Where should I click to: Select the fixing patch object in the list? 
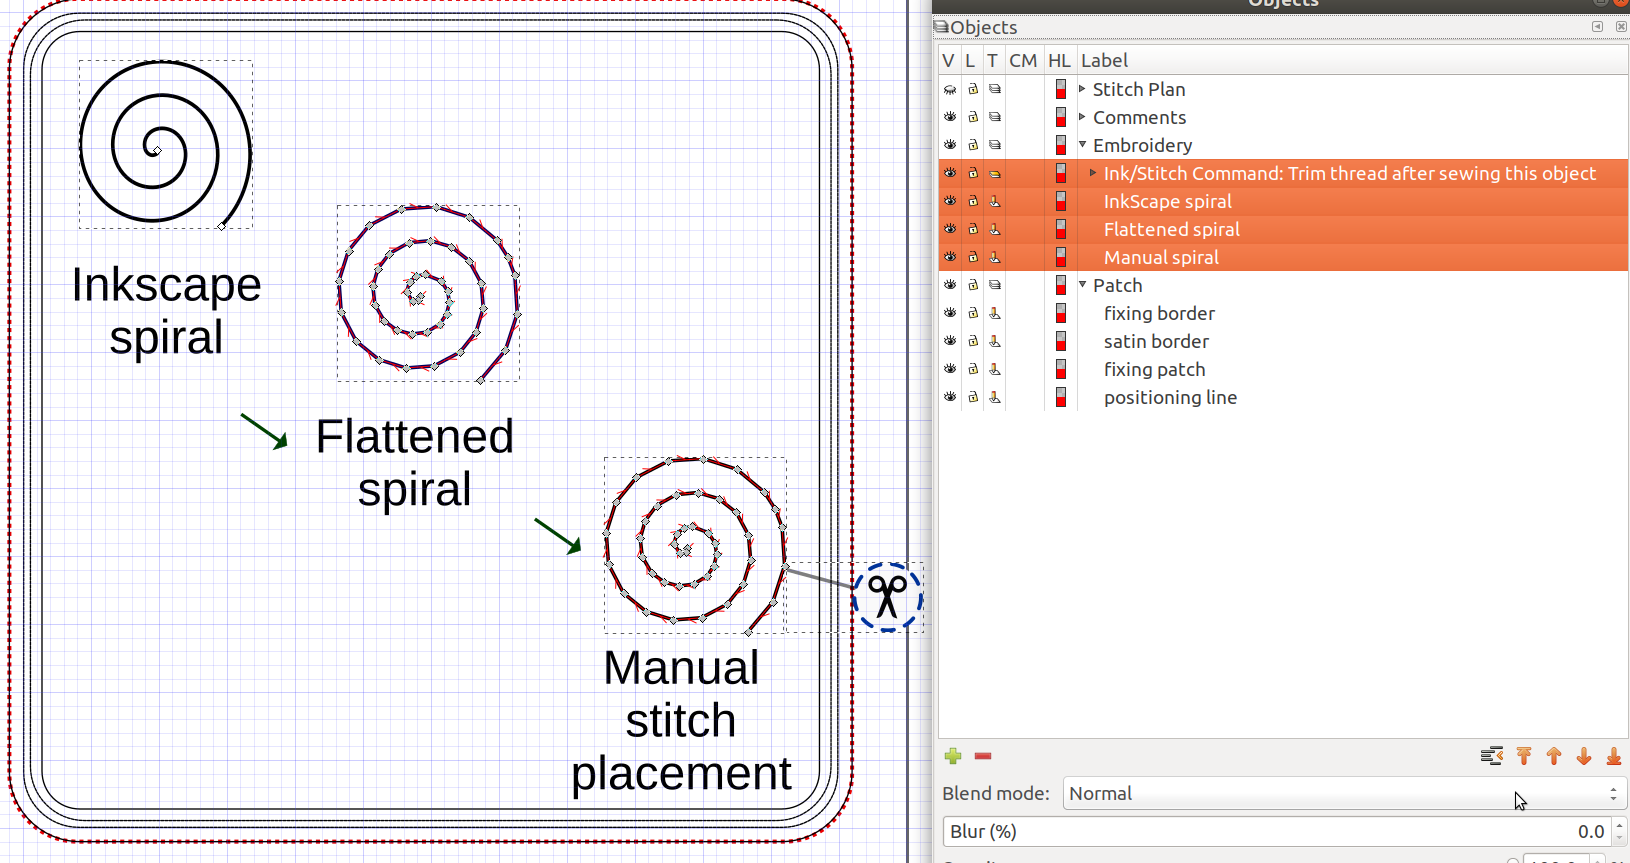click(1154, 369)
